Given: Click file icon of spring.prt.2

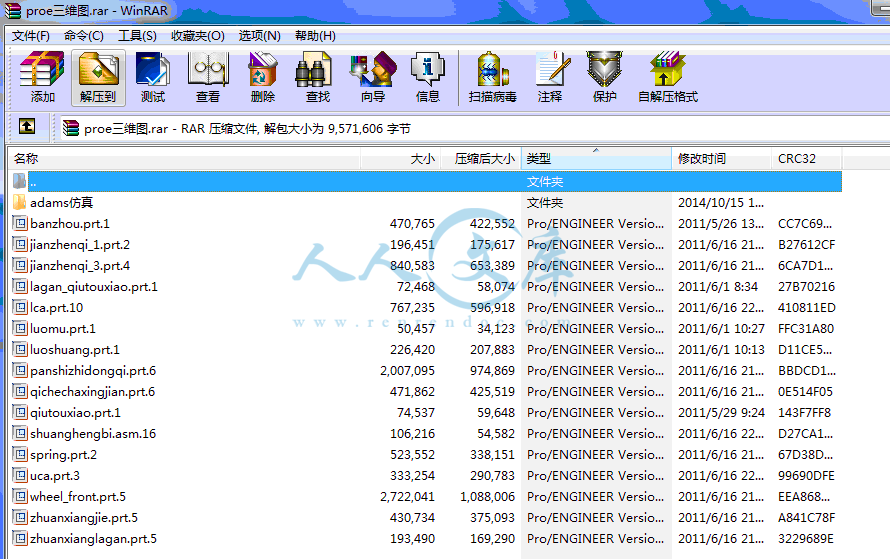Looking at the screenshot, I should (x=20, y=454).
